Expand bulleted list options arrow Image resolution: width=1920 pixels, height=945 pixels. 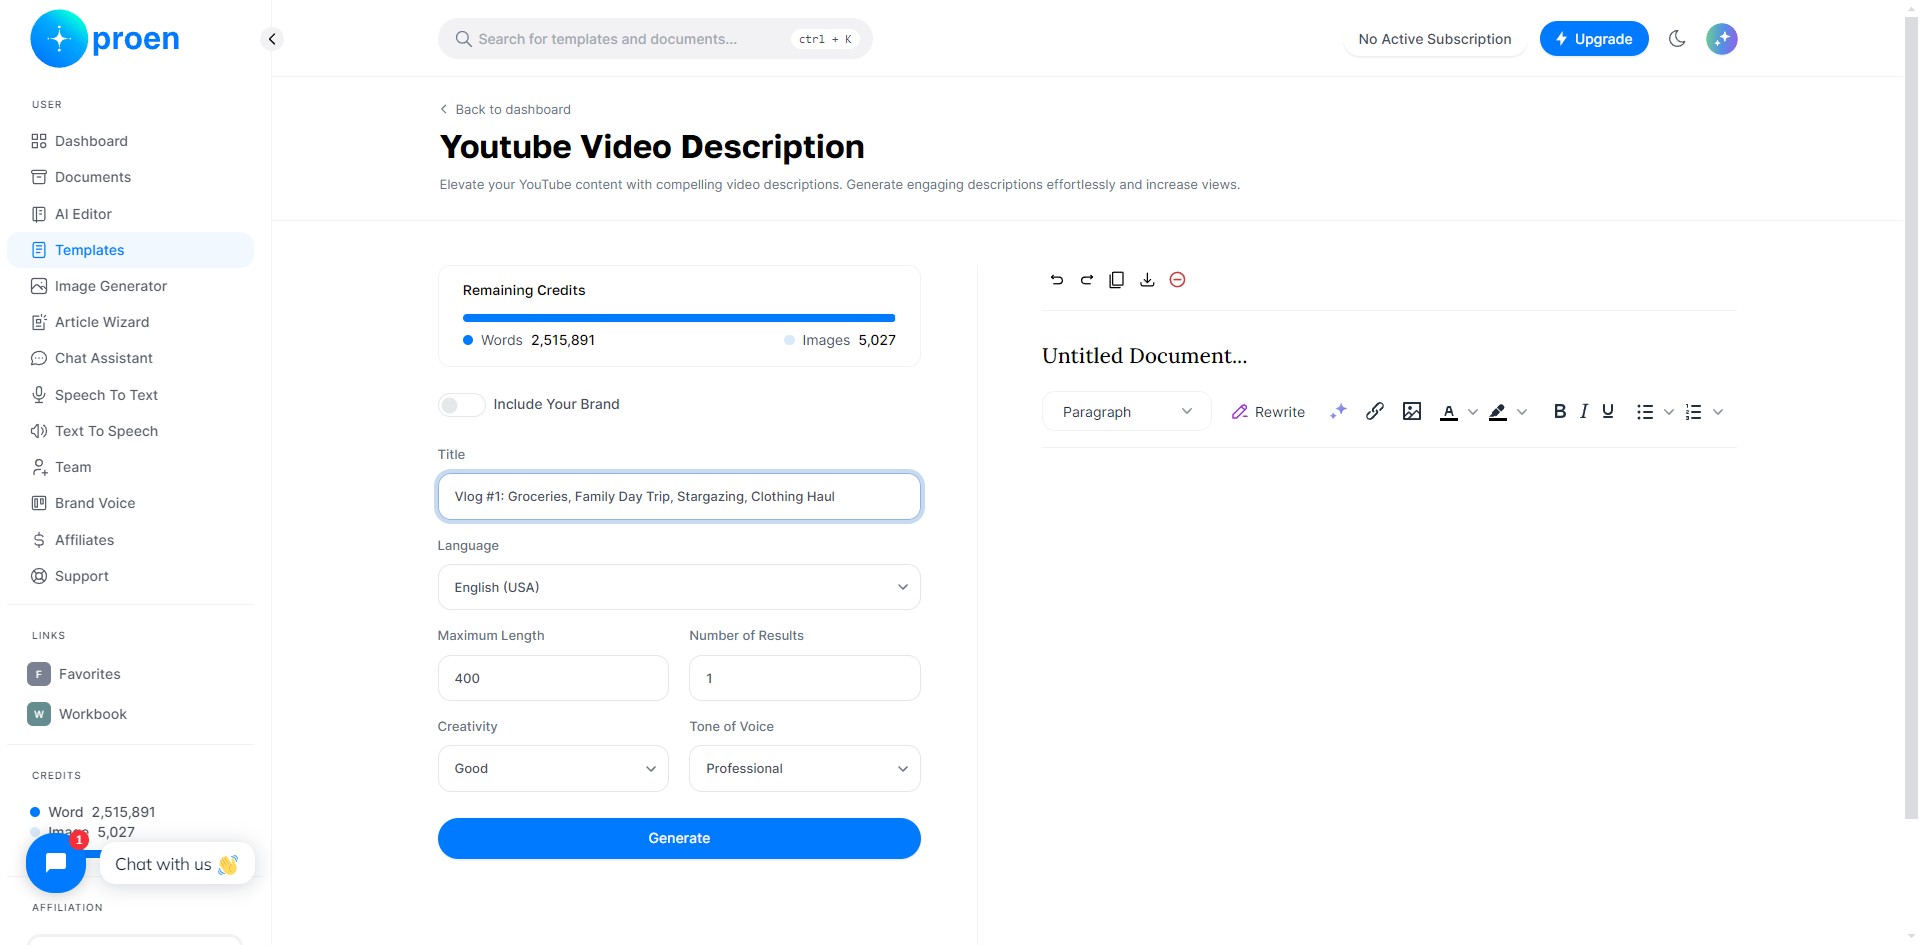click(x=1669, y=412)
